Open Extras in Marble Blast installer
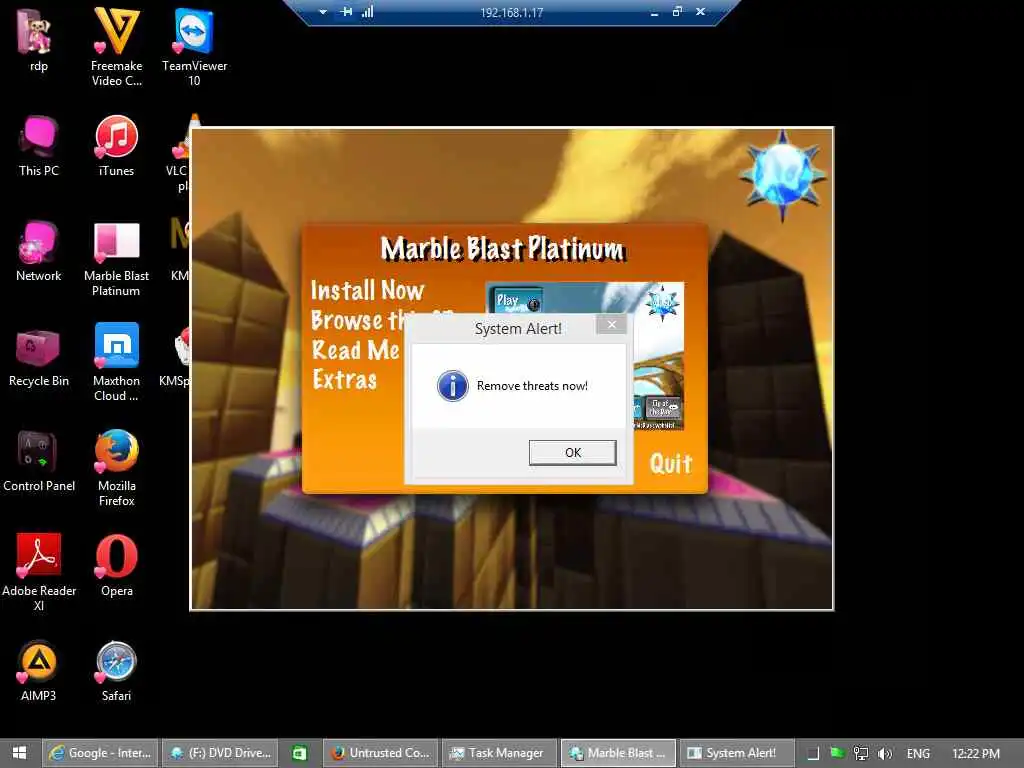The image size is (1024, 768). [x=344, y=379]
